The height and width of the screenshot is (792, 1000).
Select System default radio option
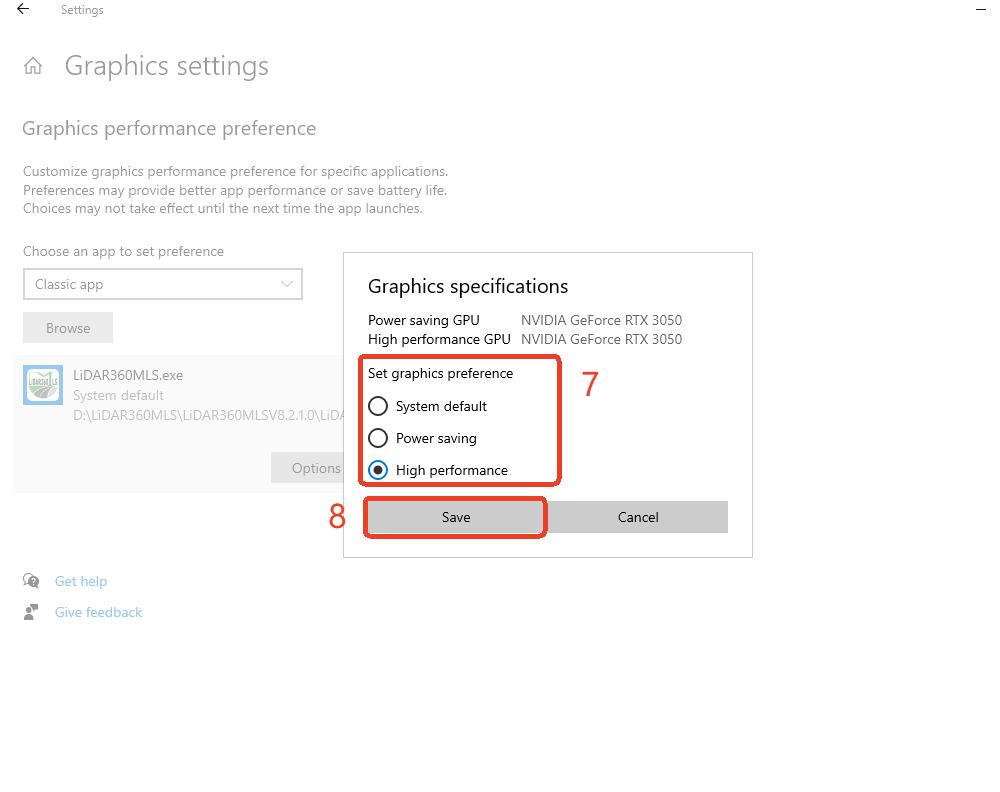(378, 406)
